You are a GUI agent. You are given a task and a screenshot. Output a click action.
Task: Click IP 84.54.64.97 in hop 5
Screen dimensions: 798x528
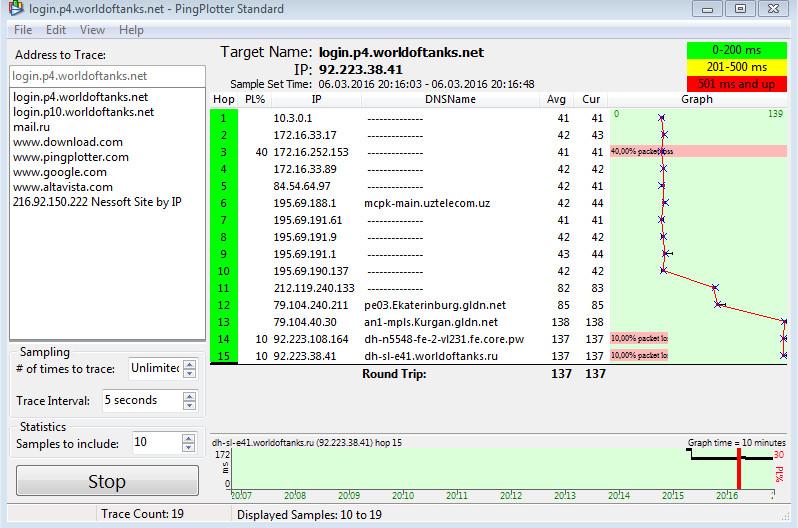pos(302,186)
